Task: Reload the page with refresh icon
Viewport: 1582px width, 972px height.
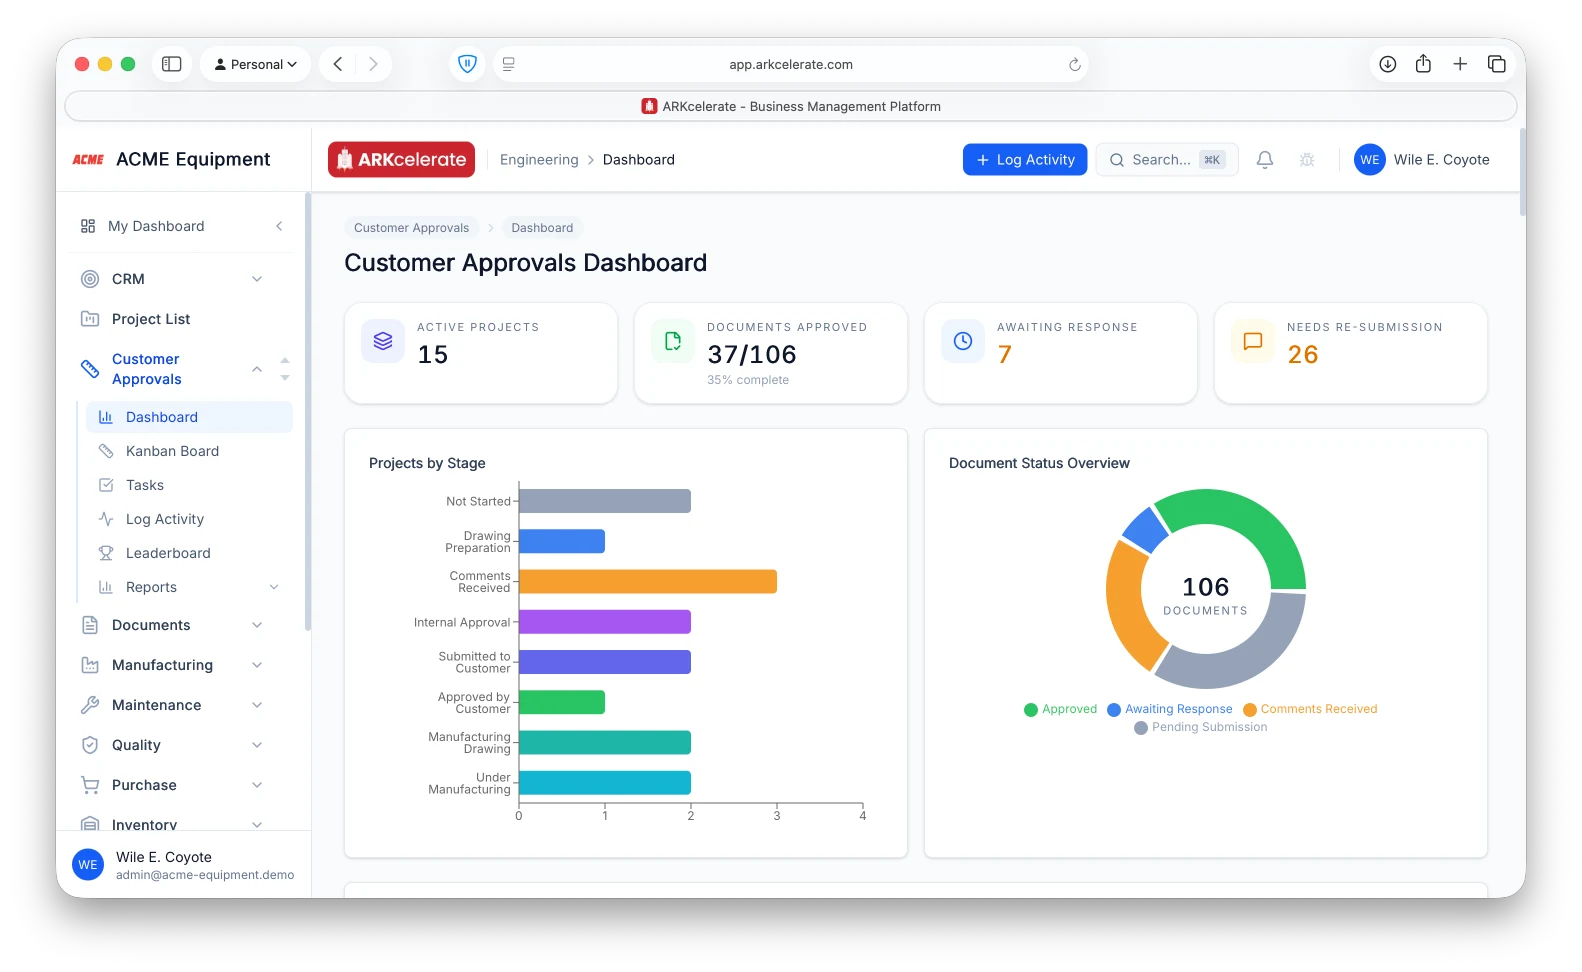Action: 1075,64
